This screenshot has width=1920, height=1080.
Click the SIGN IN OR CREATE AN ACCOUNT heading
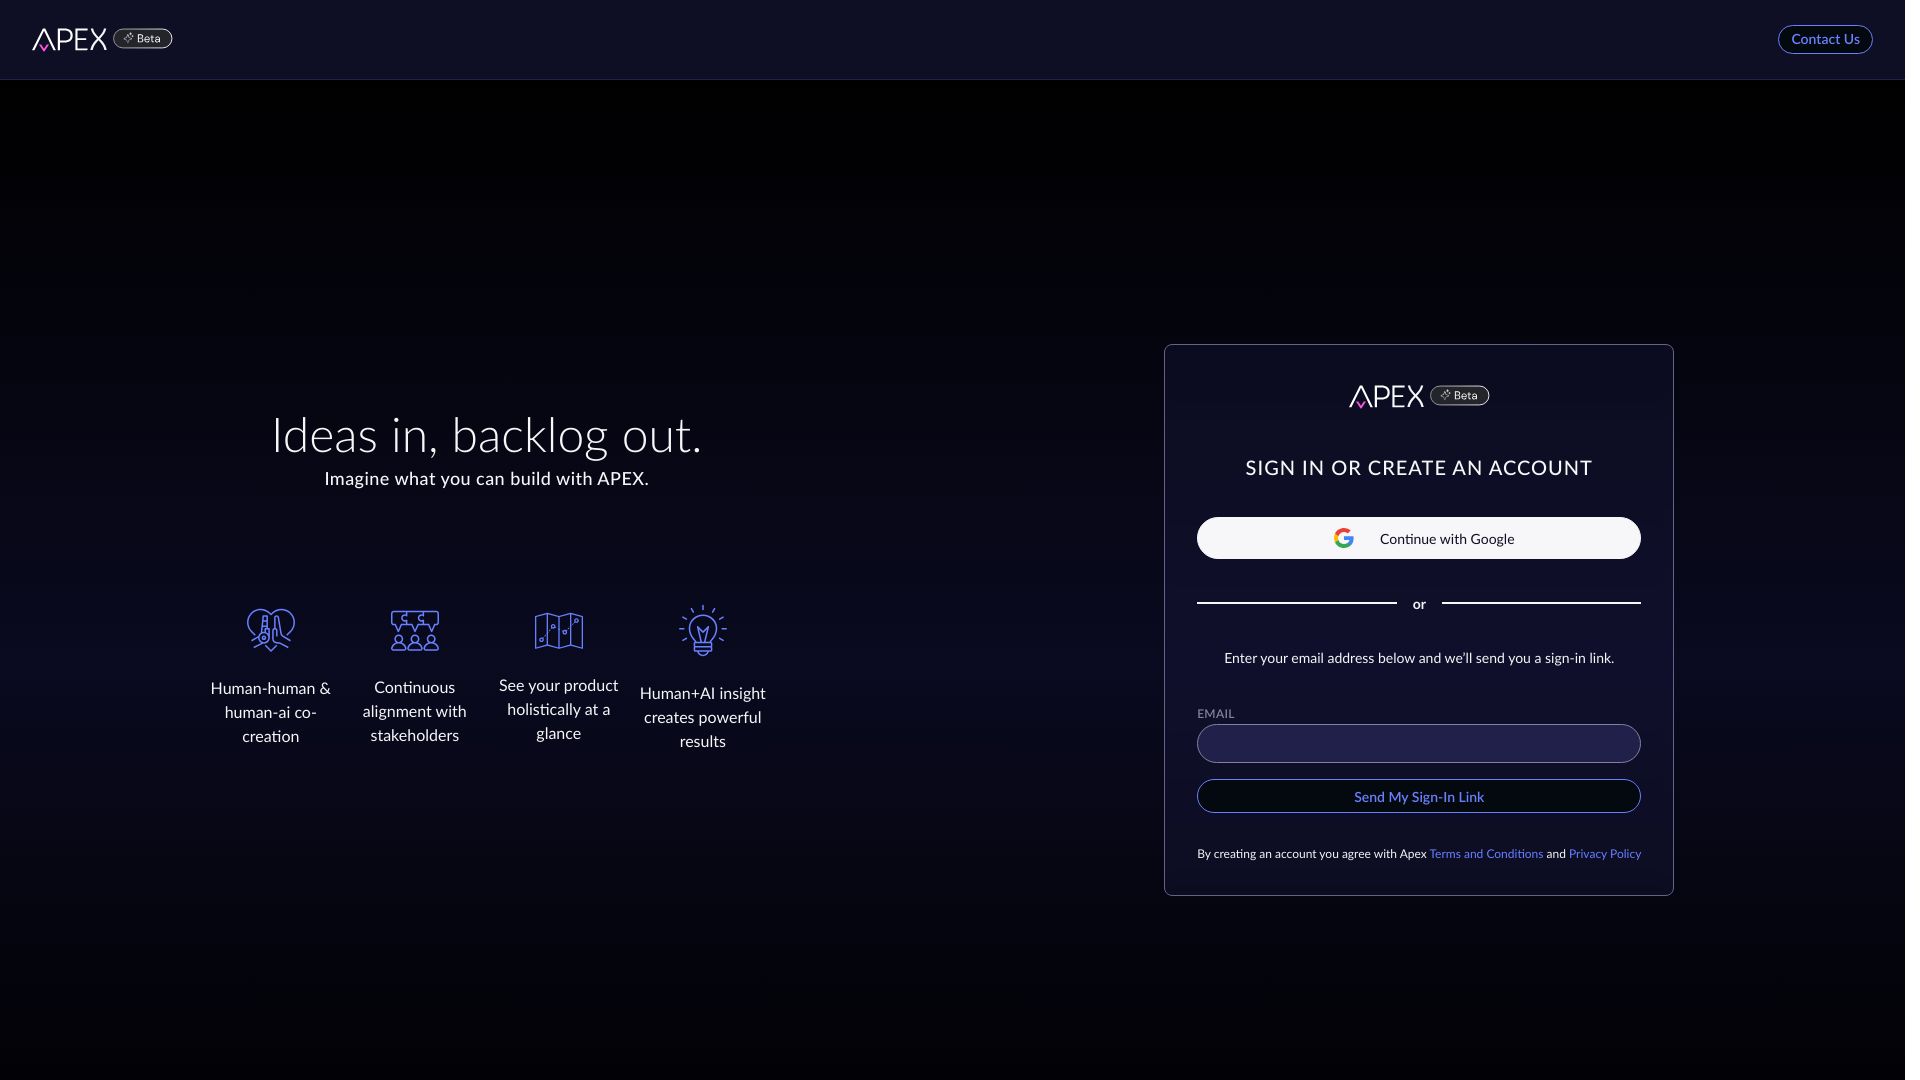(1418, 467)
